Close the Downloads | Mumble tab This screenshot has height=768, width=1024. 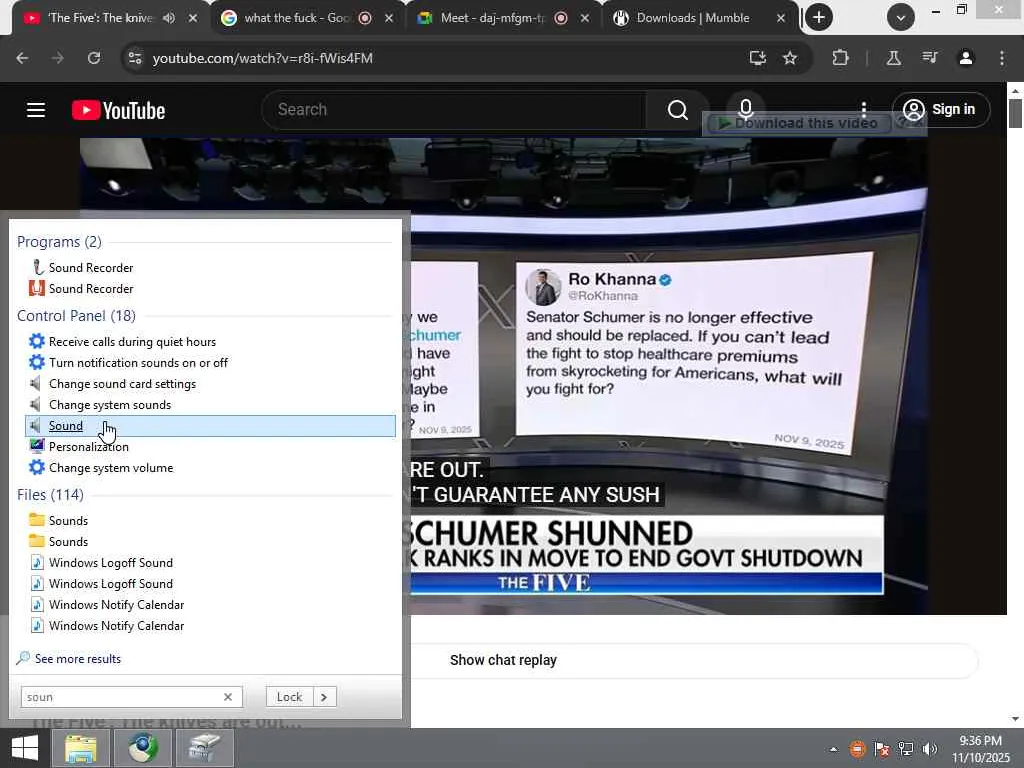click(780, 18)
